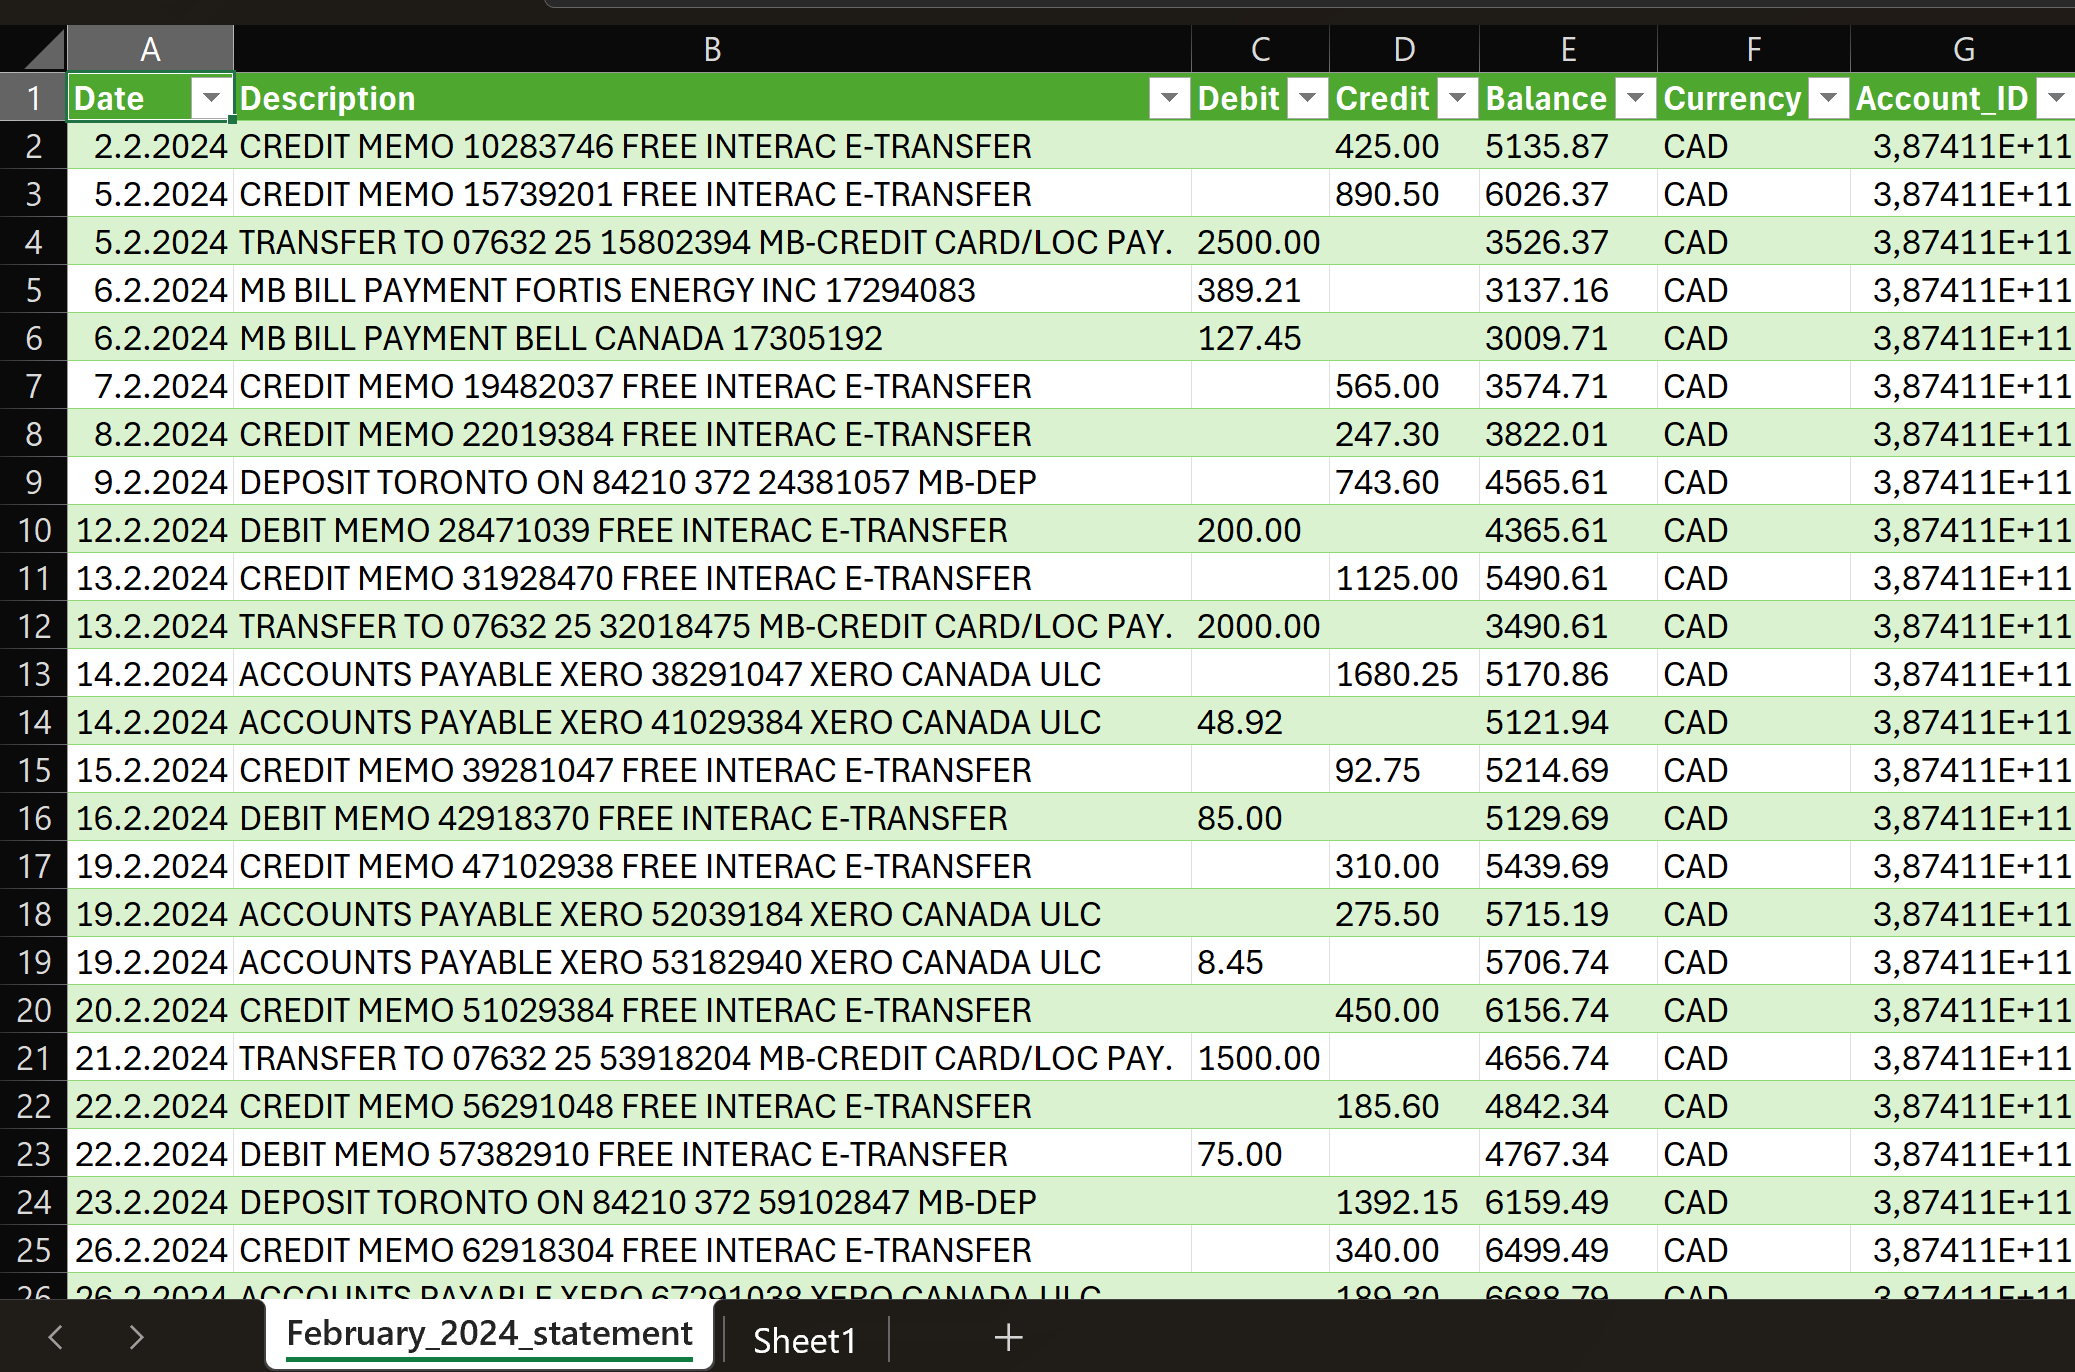Click credit value 92.75
The image size is (2075, 1372).
[x=1404, y=770]
